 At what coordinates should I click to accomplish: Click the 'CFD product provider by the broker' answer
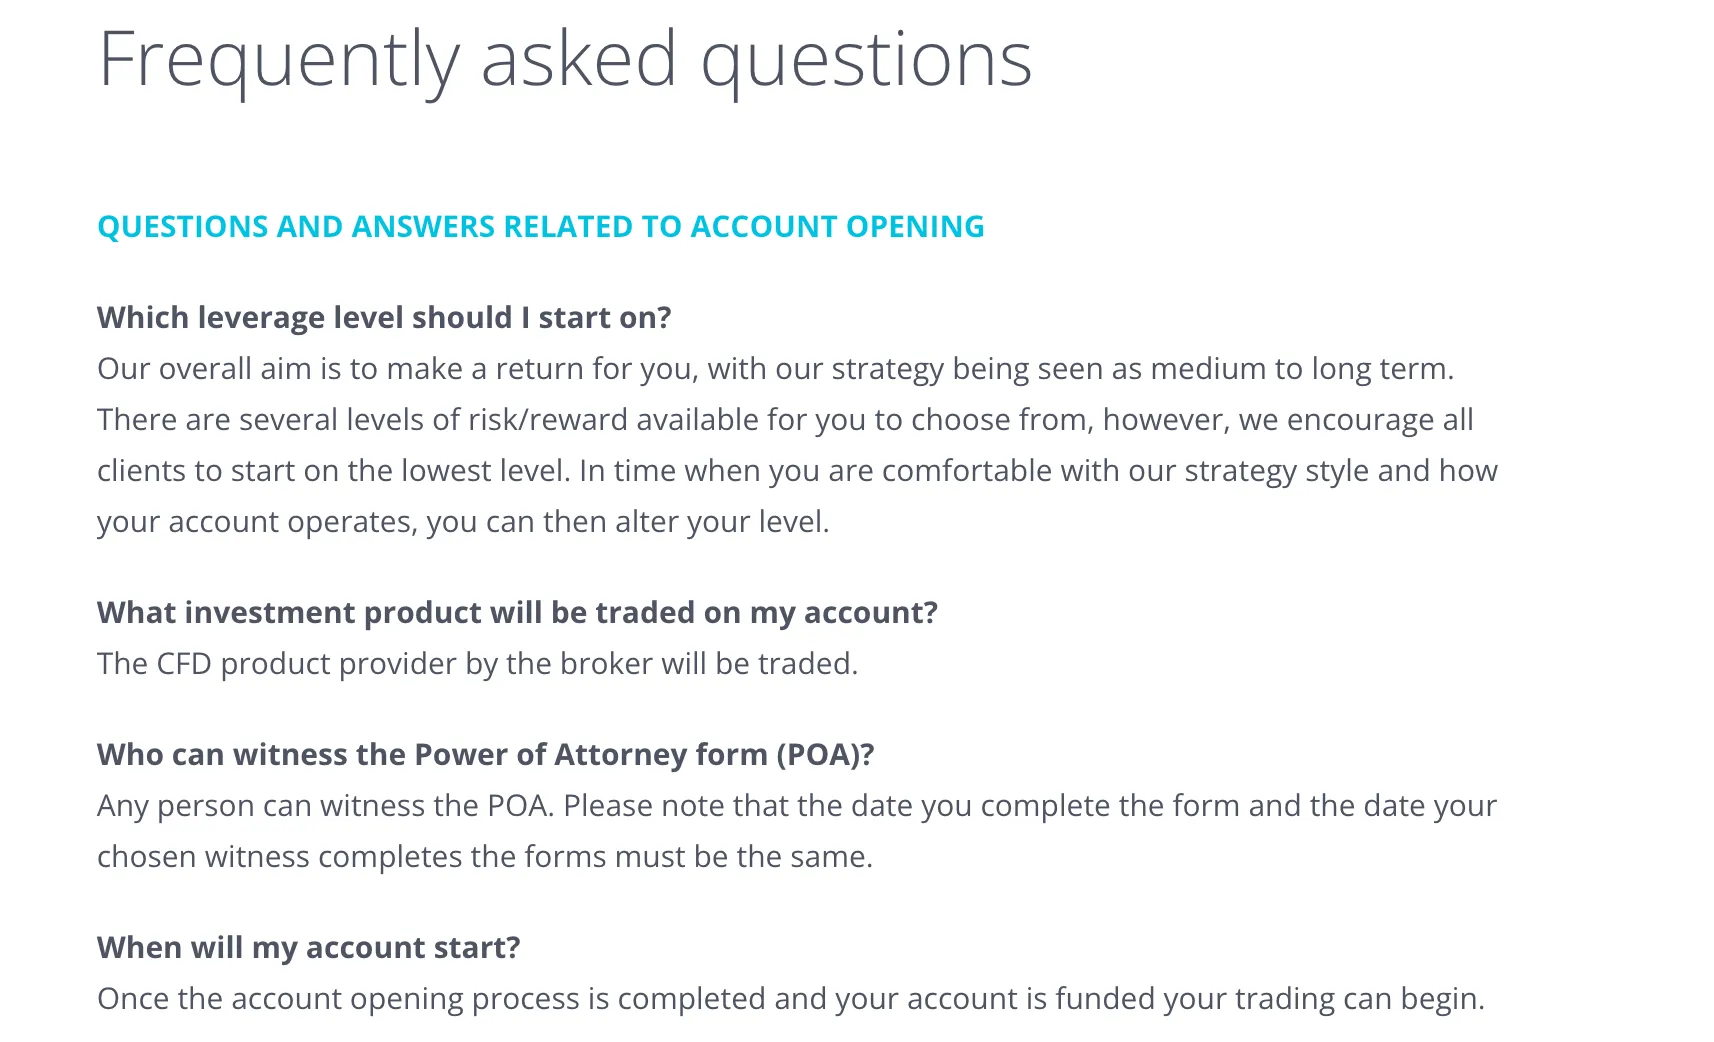[x=478, y=664]
